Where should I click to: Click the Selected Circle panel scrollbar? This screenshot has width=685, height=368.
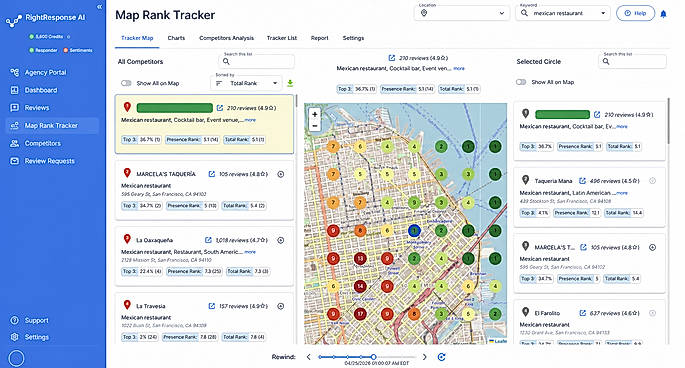pos(668,121)
